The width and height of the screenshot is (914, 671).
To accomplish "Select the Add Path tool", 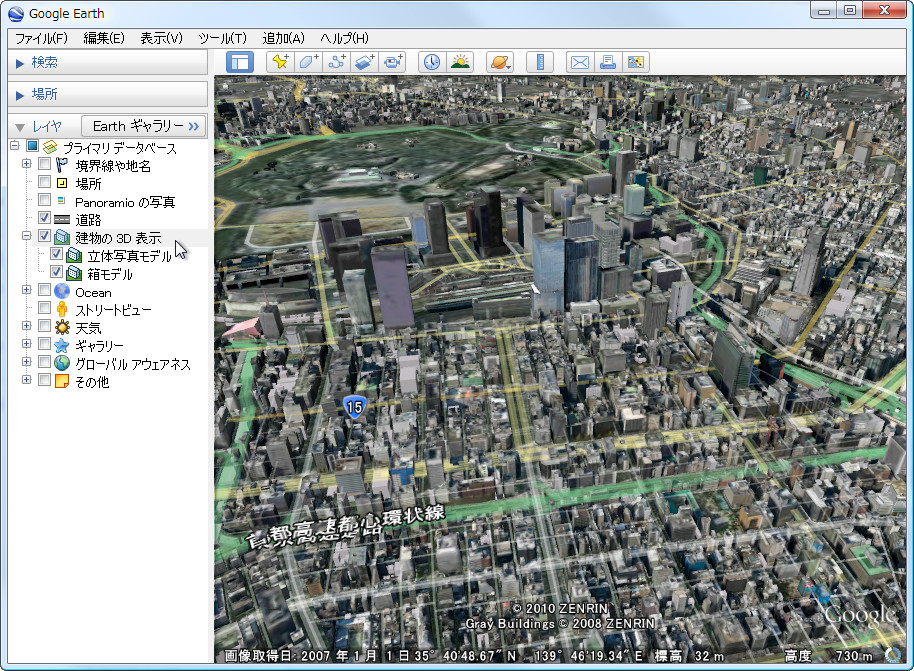I will coord(334,61).
